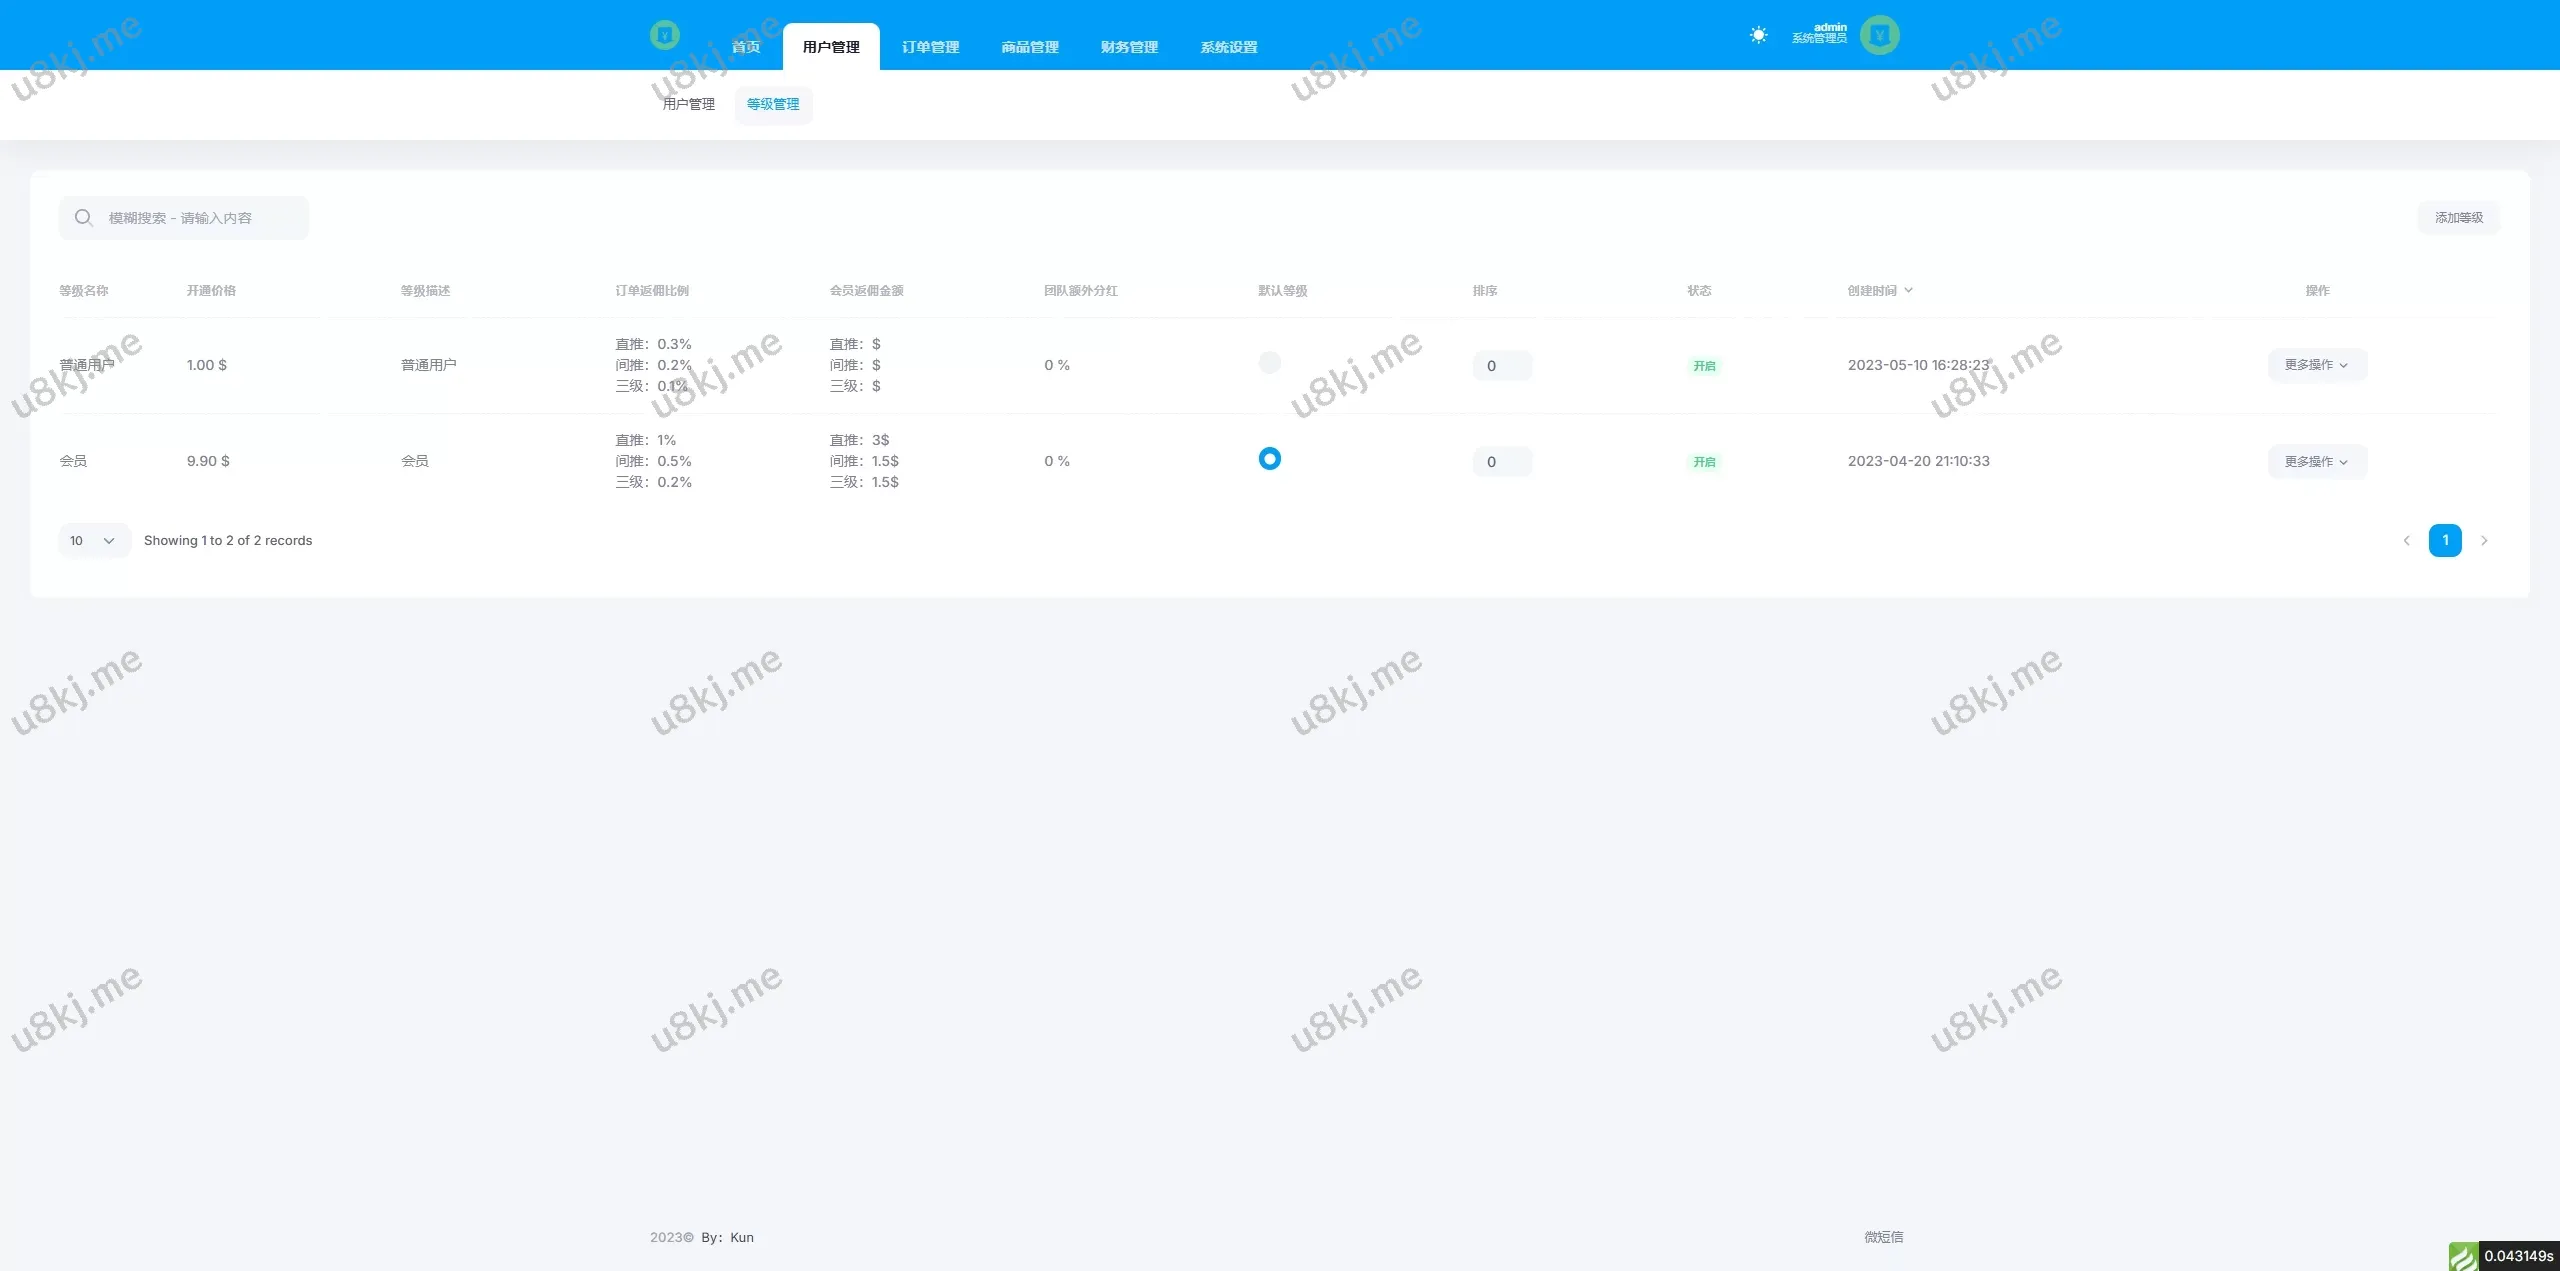
Task: Click the site logo icon in header
Action: (664, 35)
